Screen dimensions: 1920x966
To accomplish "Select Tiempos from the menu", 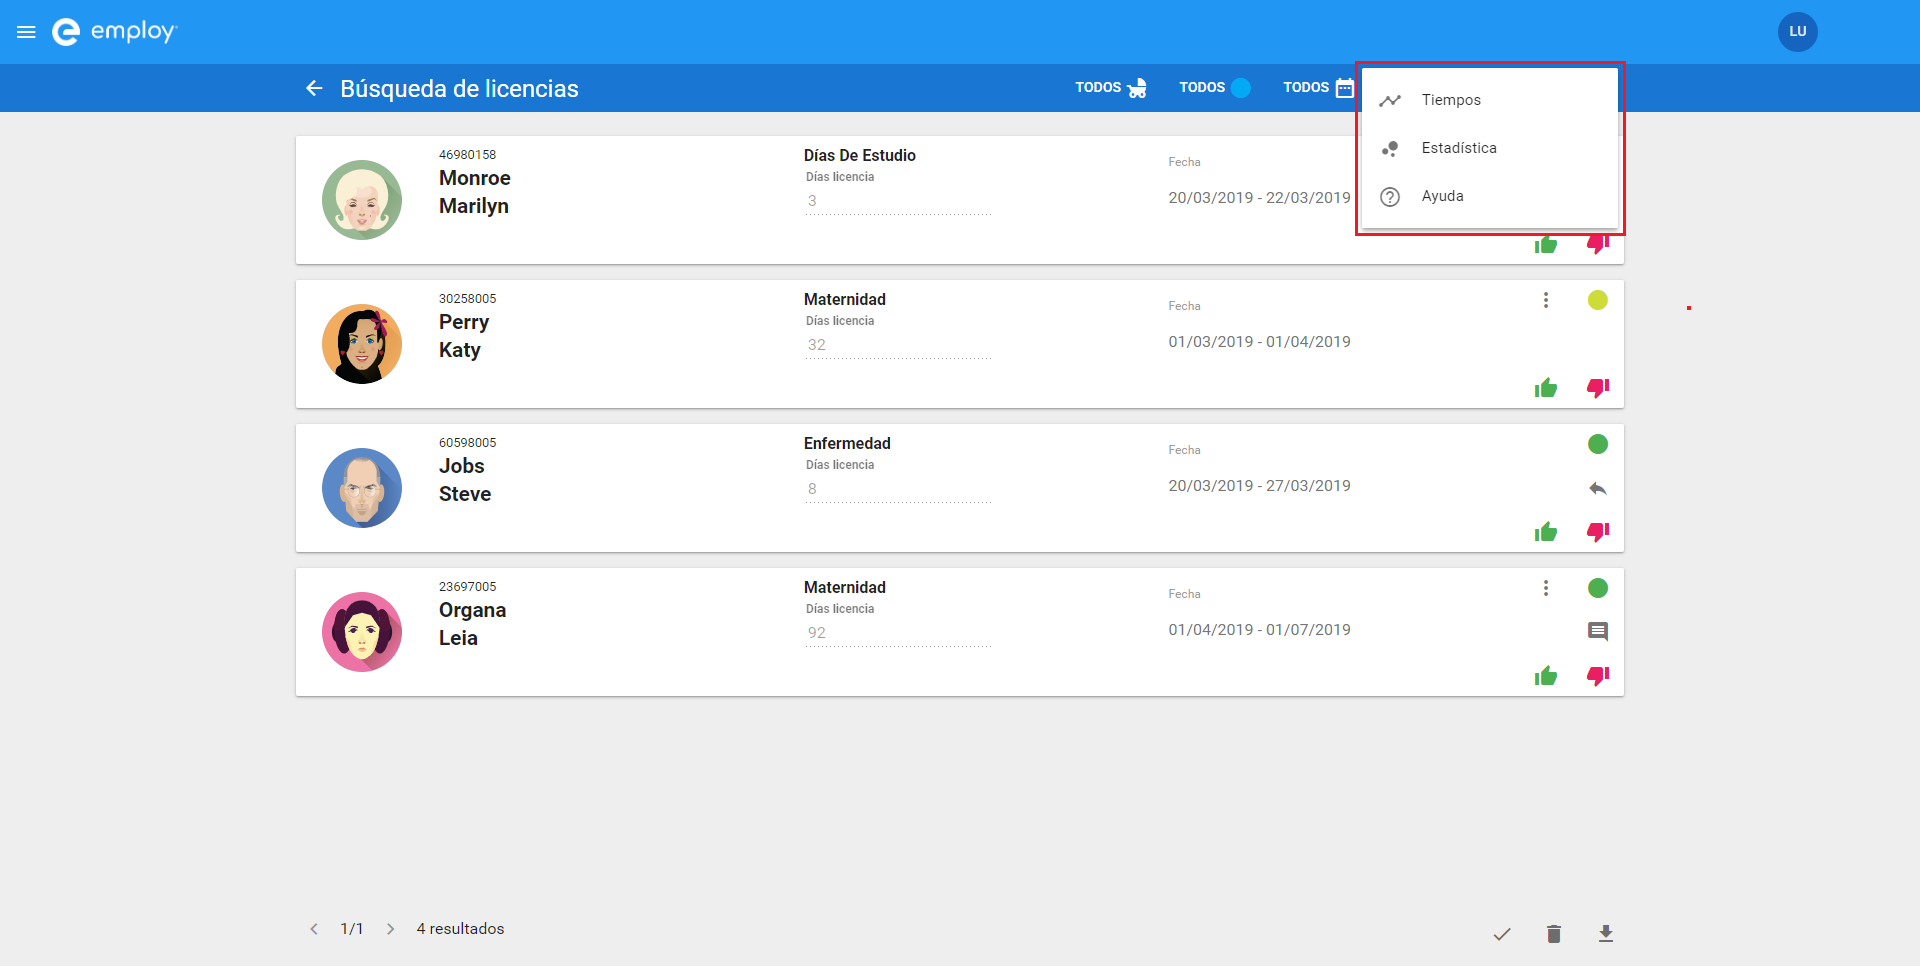I will click(x=1490, y=100).
